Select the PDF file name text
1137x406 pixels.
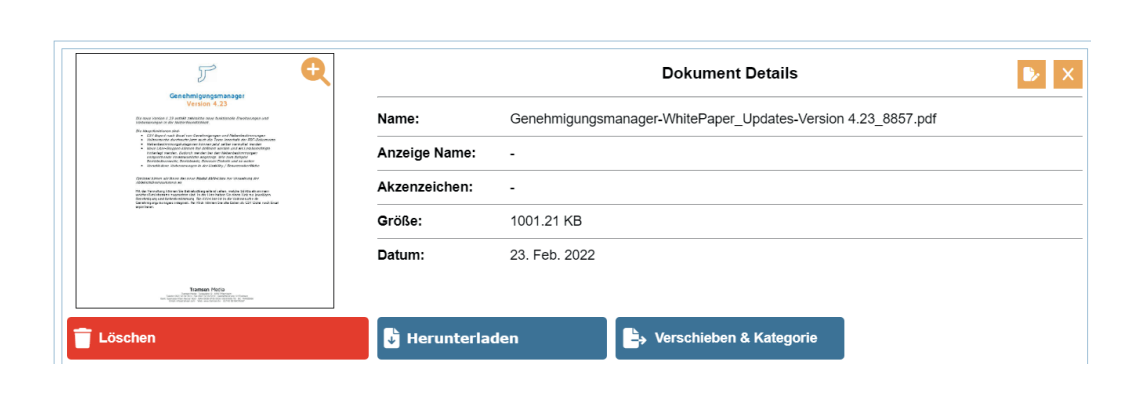(722, 119)
